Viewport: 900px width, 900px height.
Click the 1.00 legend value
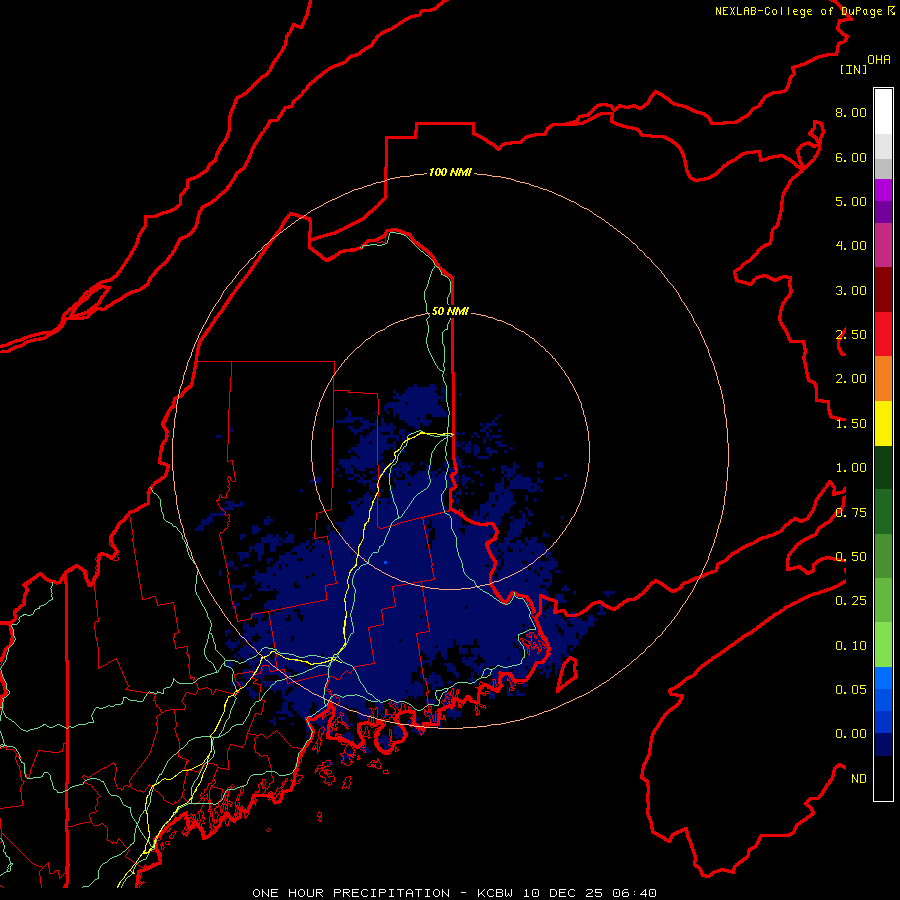tap(851, 468)
